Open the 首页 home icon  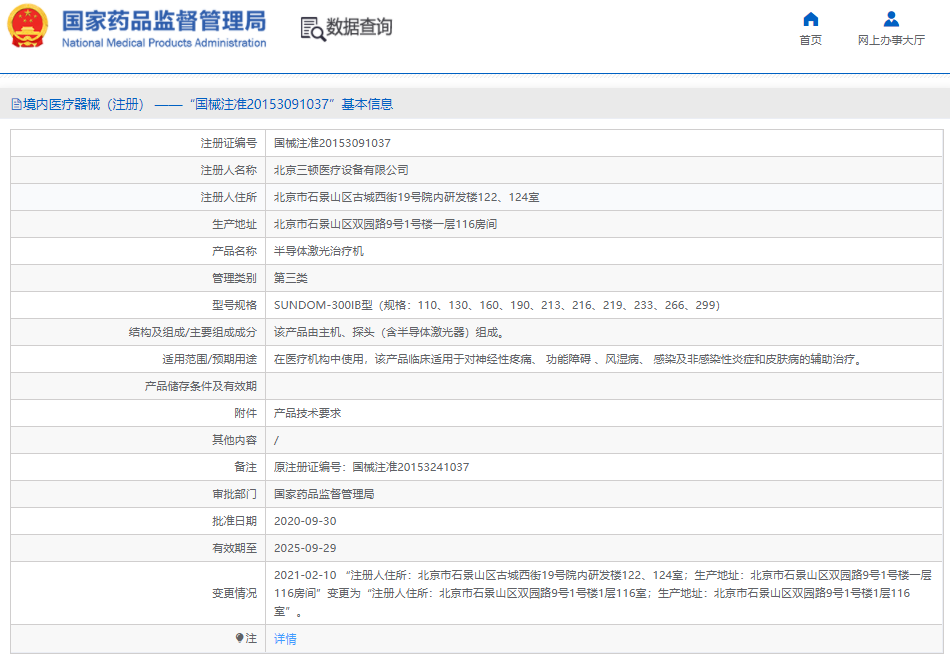[x=811, y=19]
